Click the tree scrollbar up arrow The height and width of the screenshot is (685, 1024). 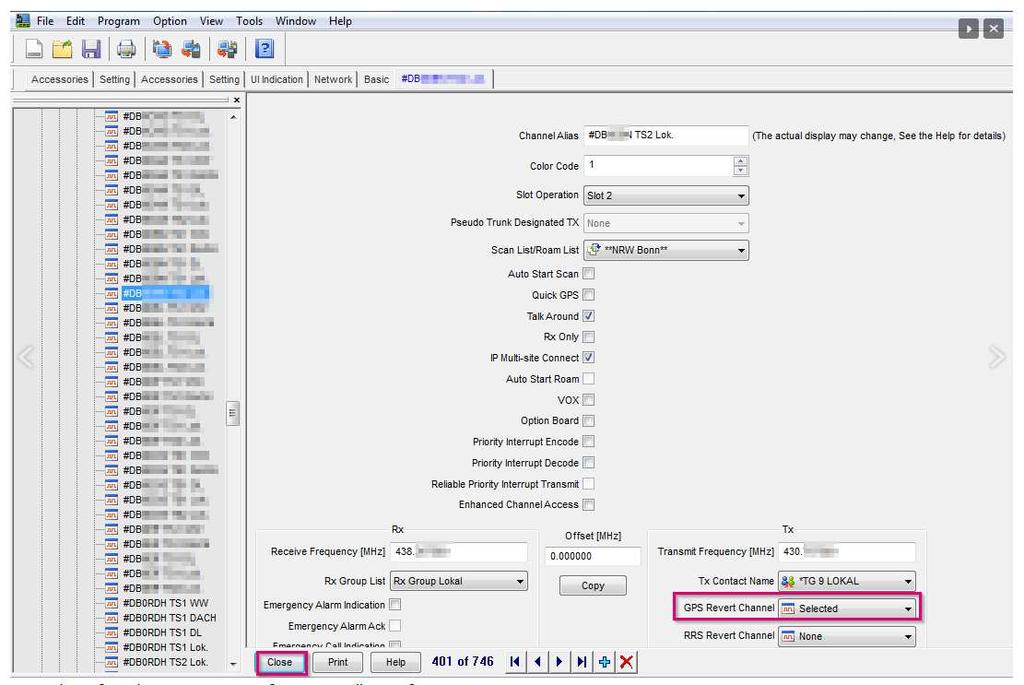pos(233,117)
